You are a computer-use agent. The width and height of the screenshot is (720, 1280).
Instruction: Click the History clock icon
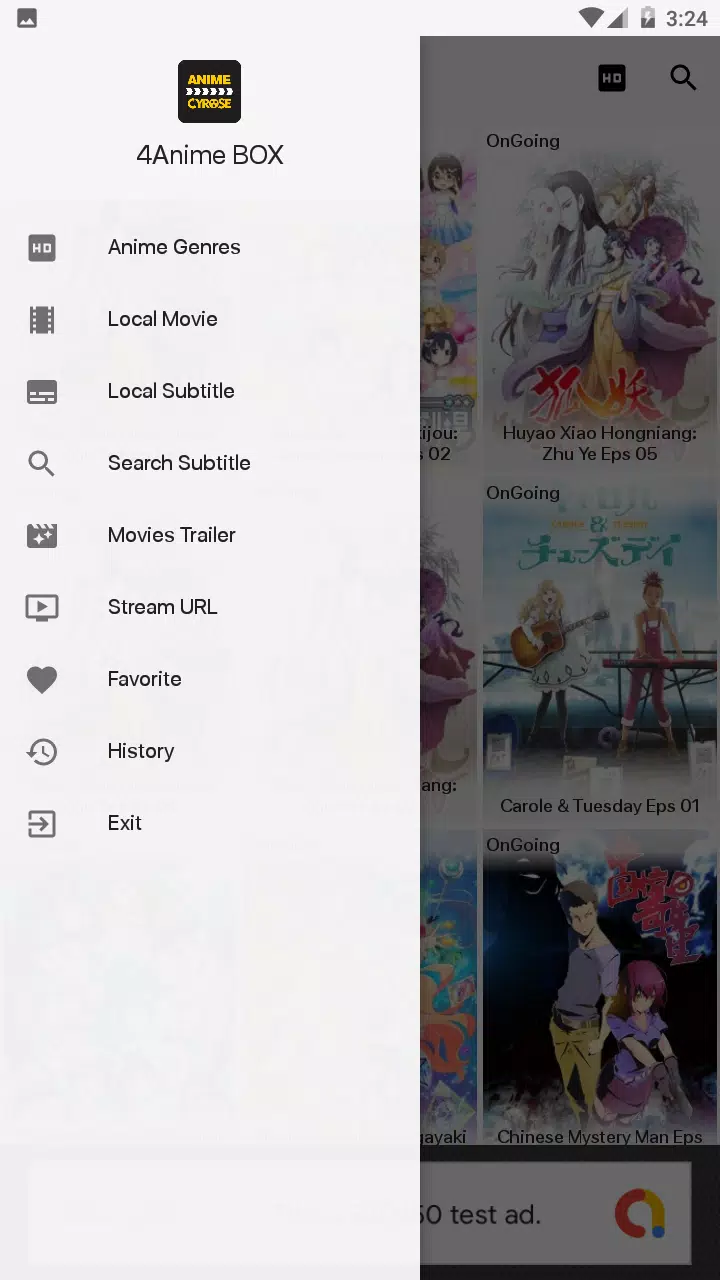coord(41,751)
